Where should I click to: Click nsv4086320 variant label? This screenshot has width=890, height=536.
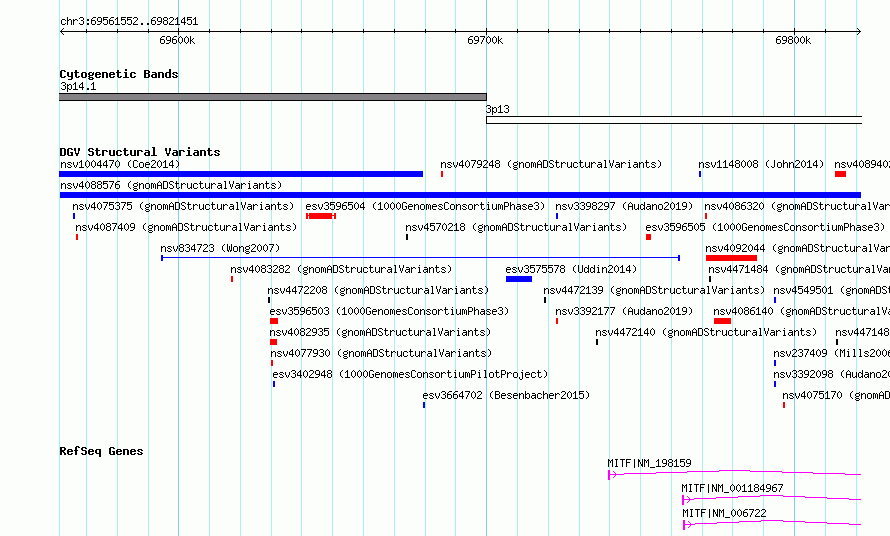coord(797,206)
